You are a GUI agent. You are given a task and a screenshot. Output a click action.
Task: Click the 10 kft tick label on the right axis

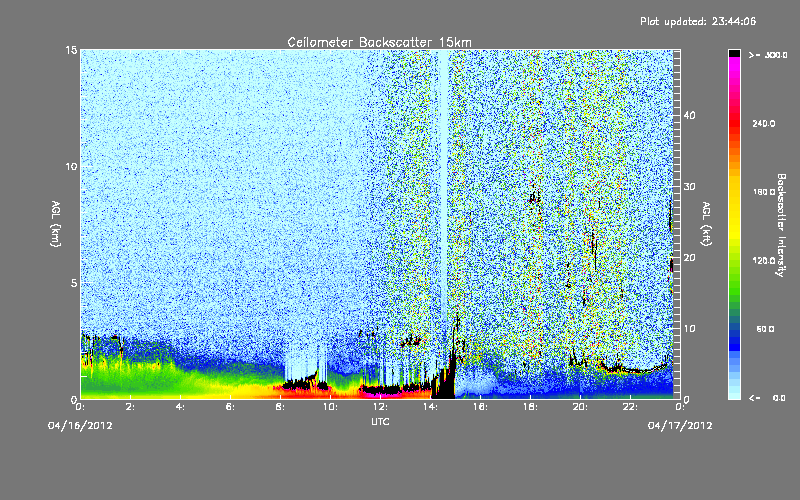coord(689,329)
